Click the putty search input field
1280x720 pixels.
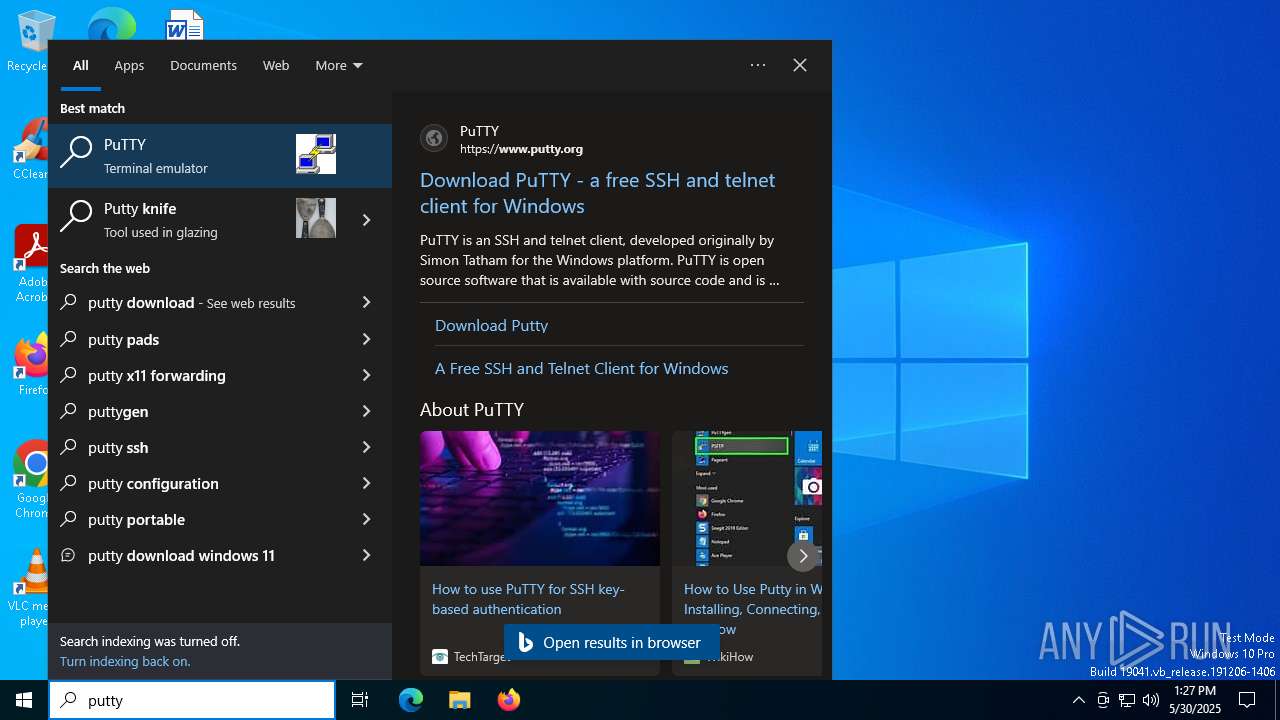pyautogui.click(x=192, y=700)
